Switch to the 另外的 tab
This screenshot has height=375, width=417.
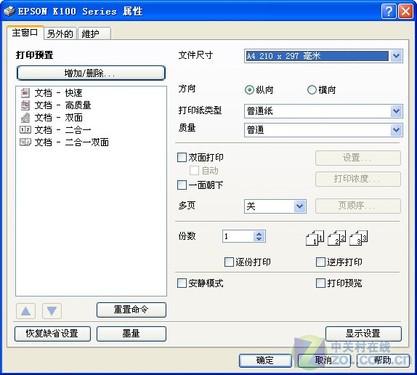(60, 34)
